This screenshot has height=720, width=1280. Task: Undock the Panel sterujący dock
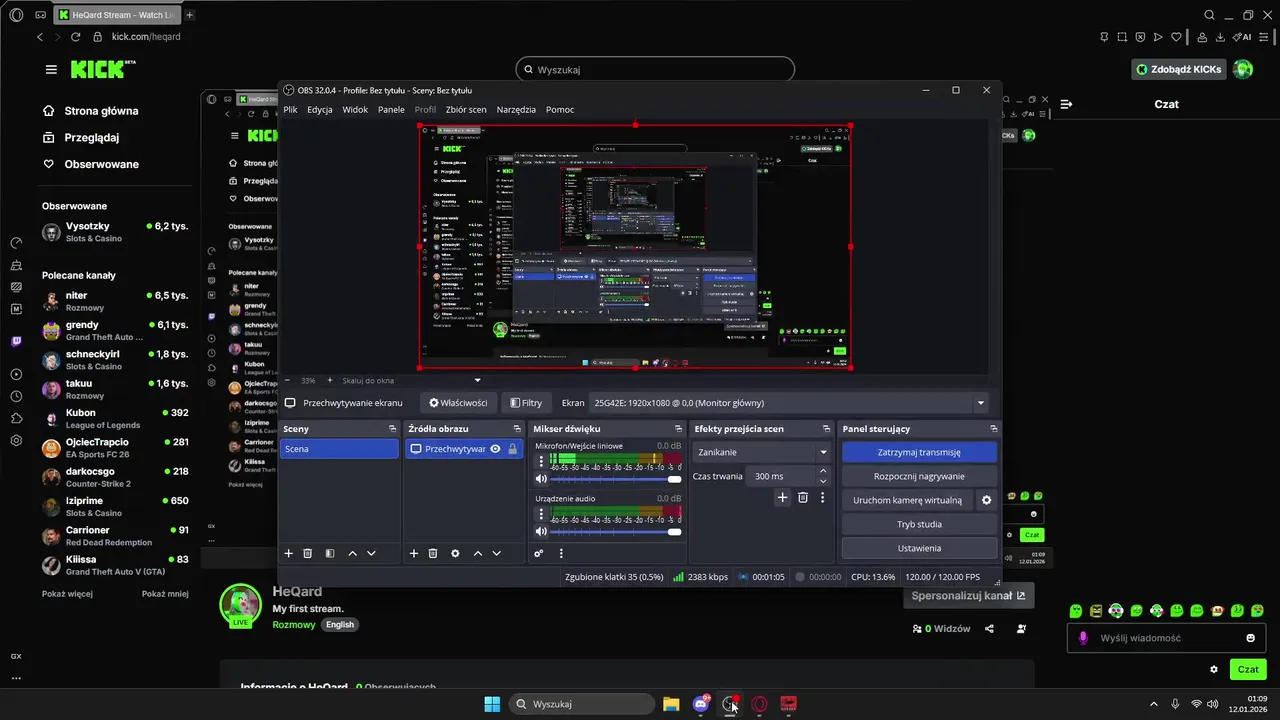994,428
